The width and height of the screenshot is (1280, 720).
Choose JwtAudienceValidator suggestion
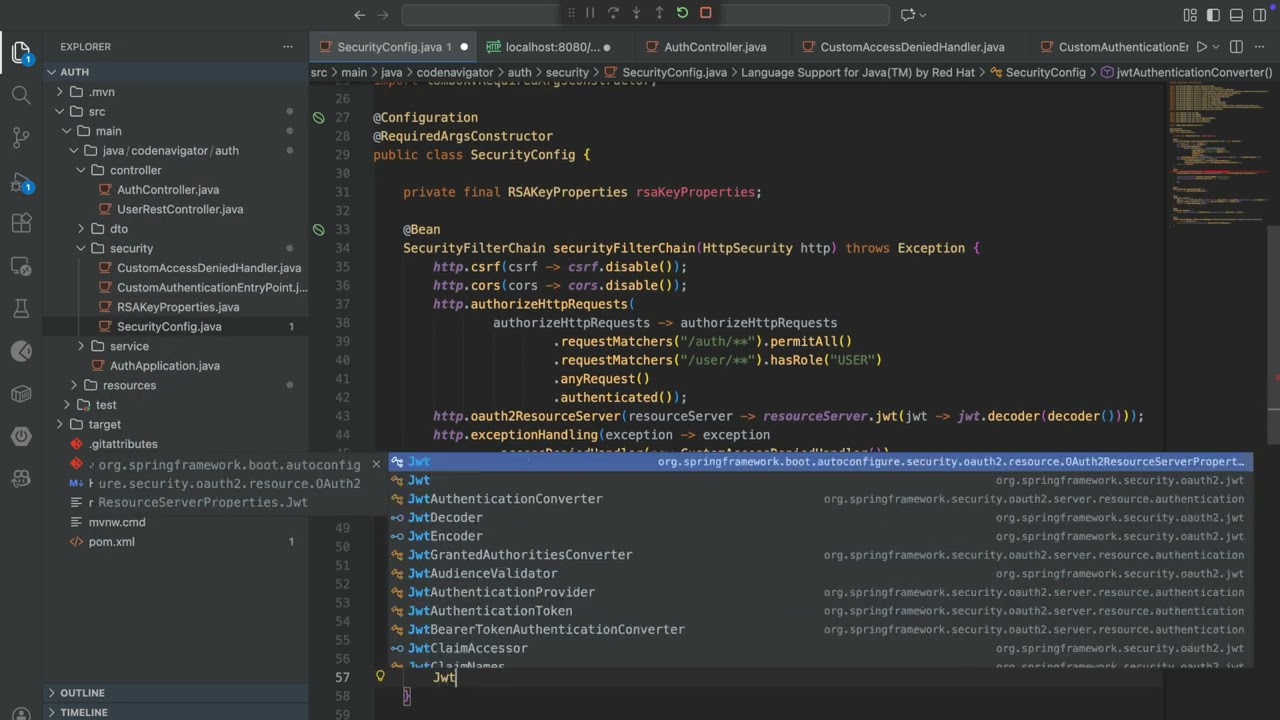click(x=820, y=573)
